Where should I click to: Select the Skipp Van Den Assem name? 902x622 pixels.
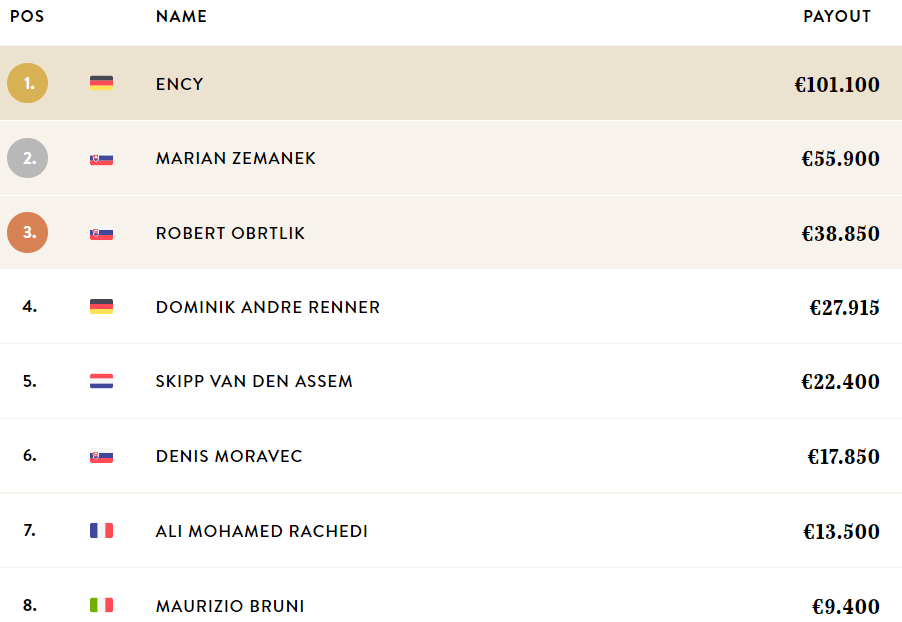pos(254,381)
